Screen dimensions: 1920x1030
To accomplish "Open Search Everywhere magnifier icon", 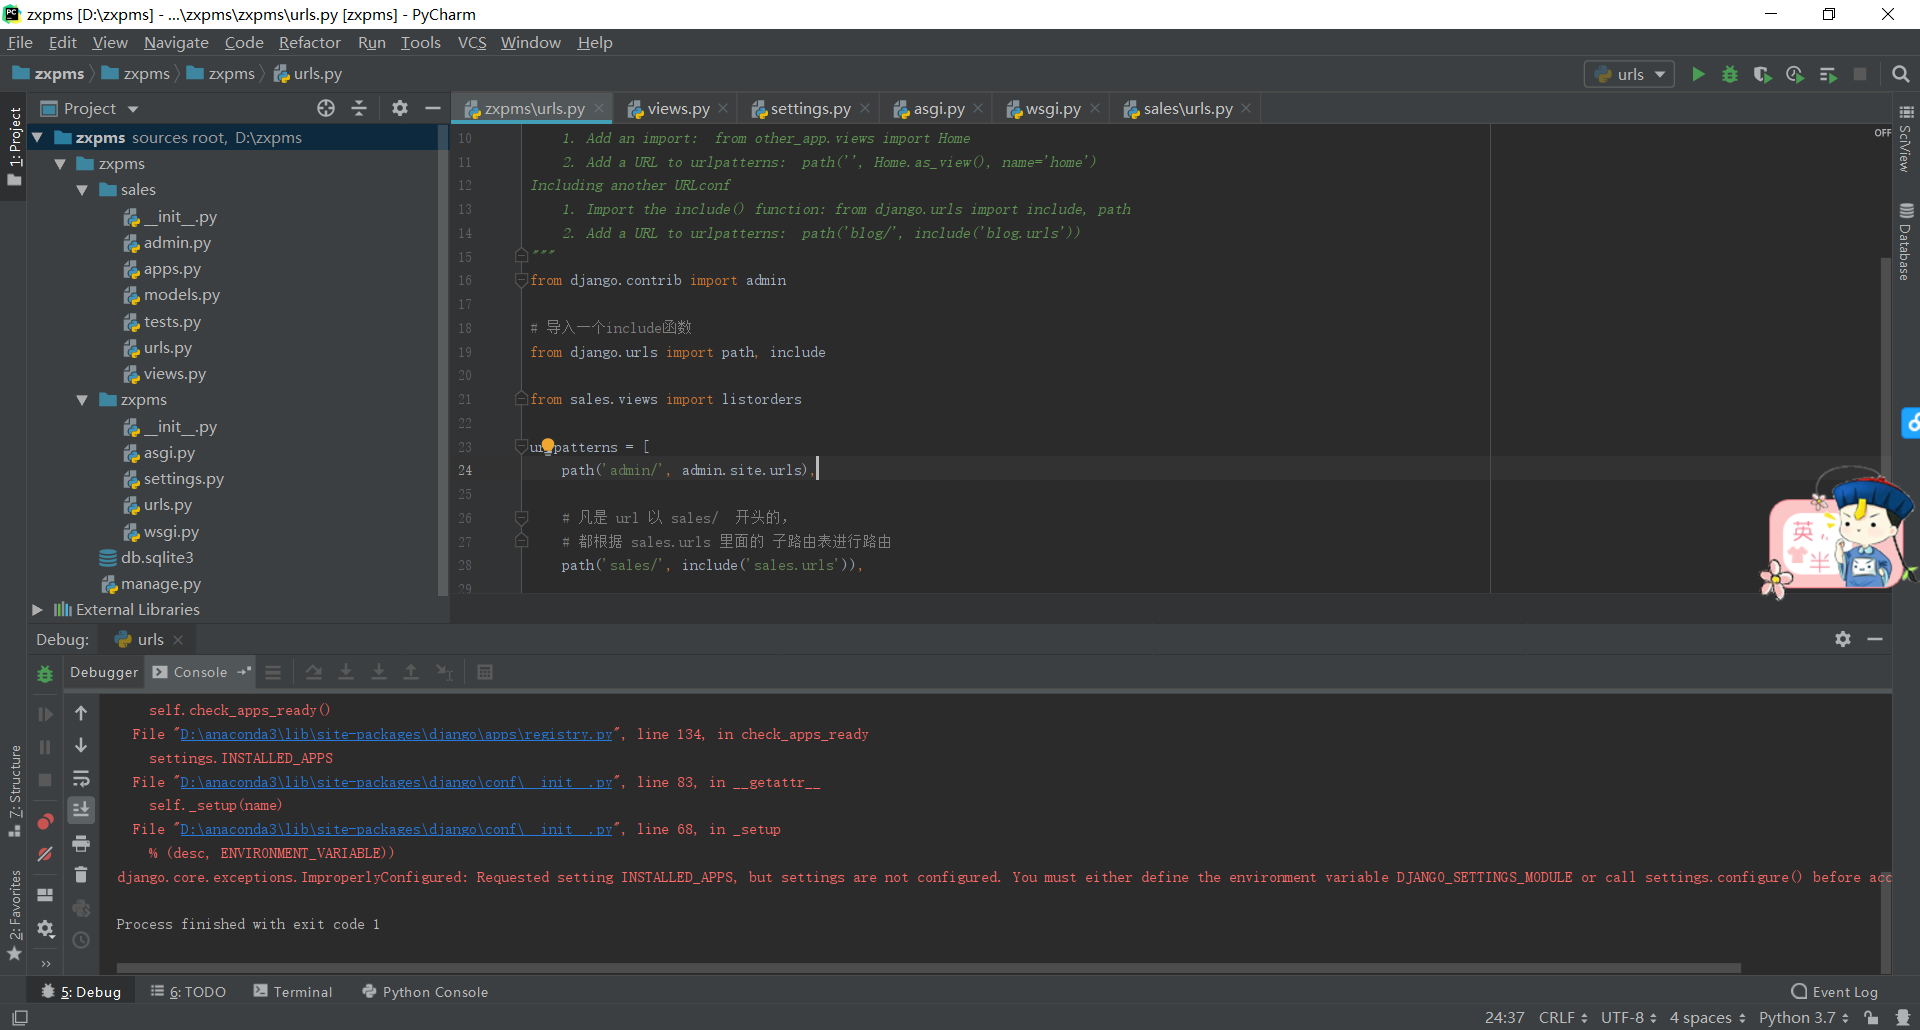I will pos(1900,74).
